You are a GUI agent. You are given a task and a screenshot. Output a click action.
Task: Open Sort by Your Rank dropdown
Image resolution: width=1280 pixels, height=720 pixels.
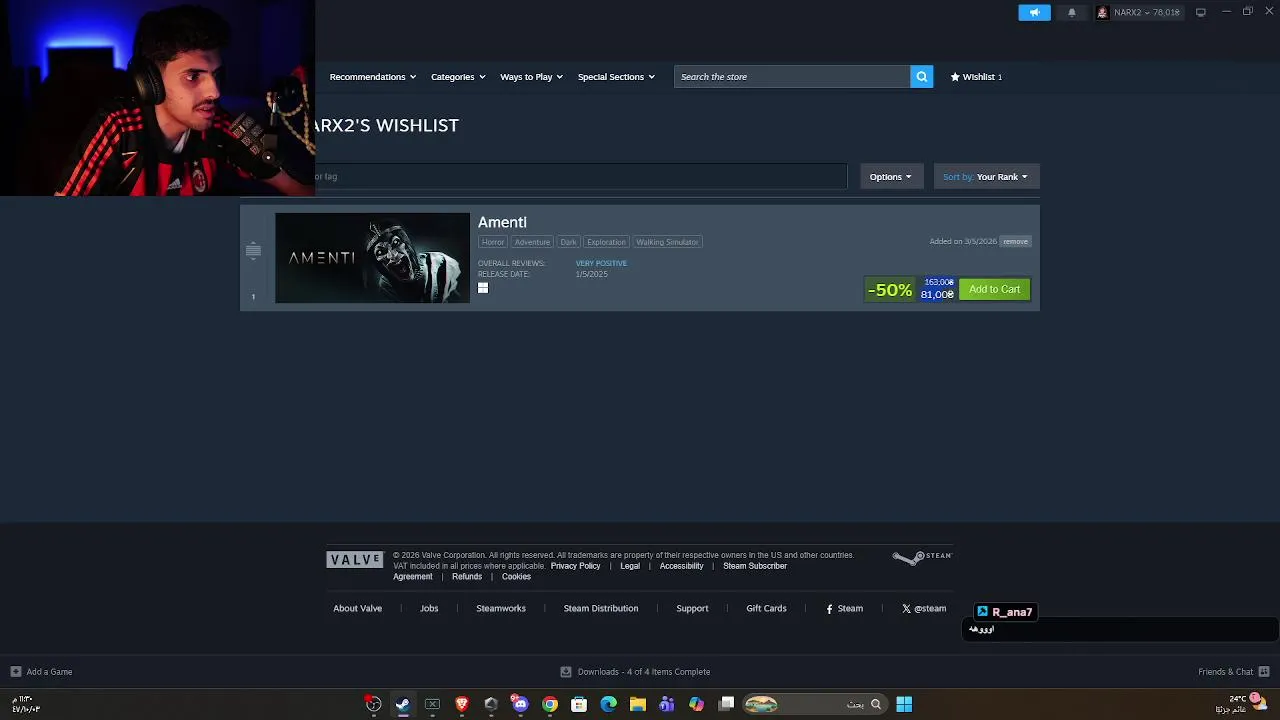(986, 177)
